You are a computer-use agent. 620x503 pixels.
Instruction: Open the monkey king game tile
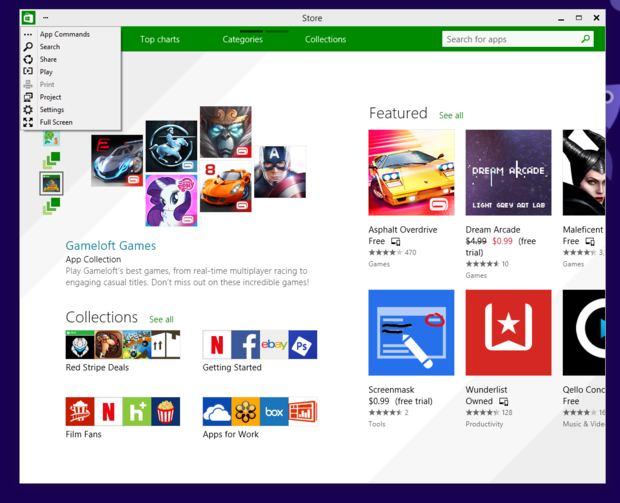(225, 132)
